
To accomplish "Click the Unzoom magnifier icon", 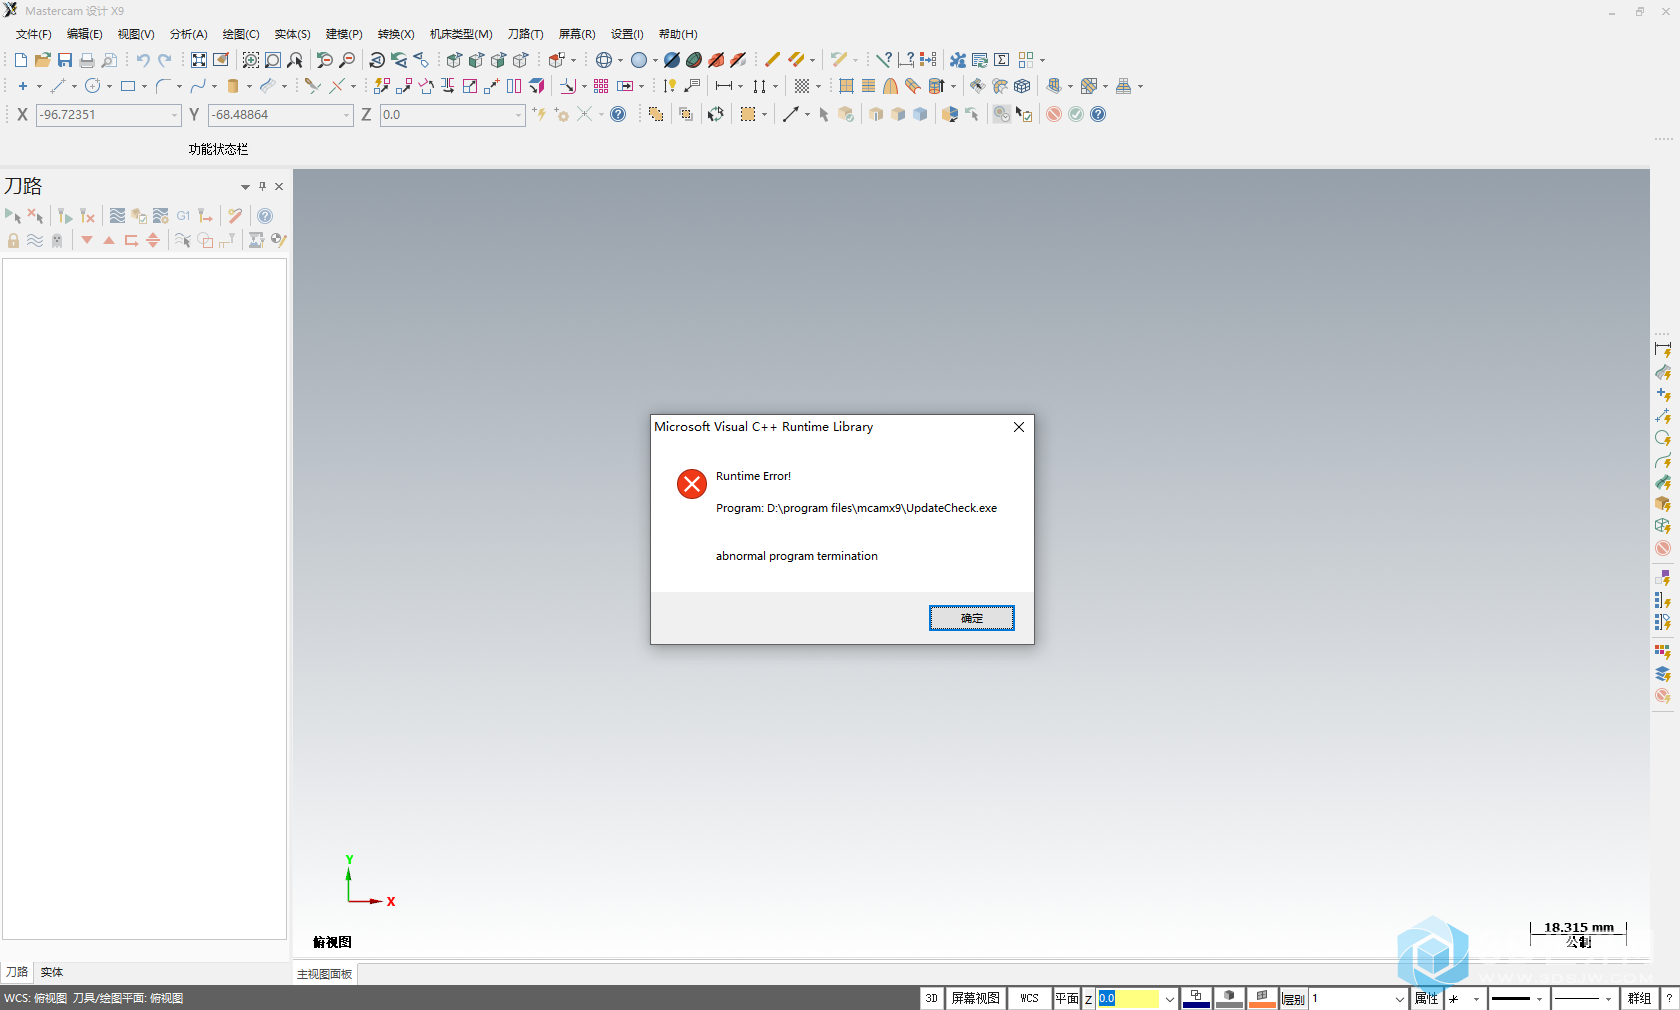I will (347, 60).
